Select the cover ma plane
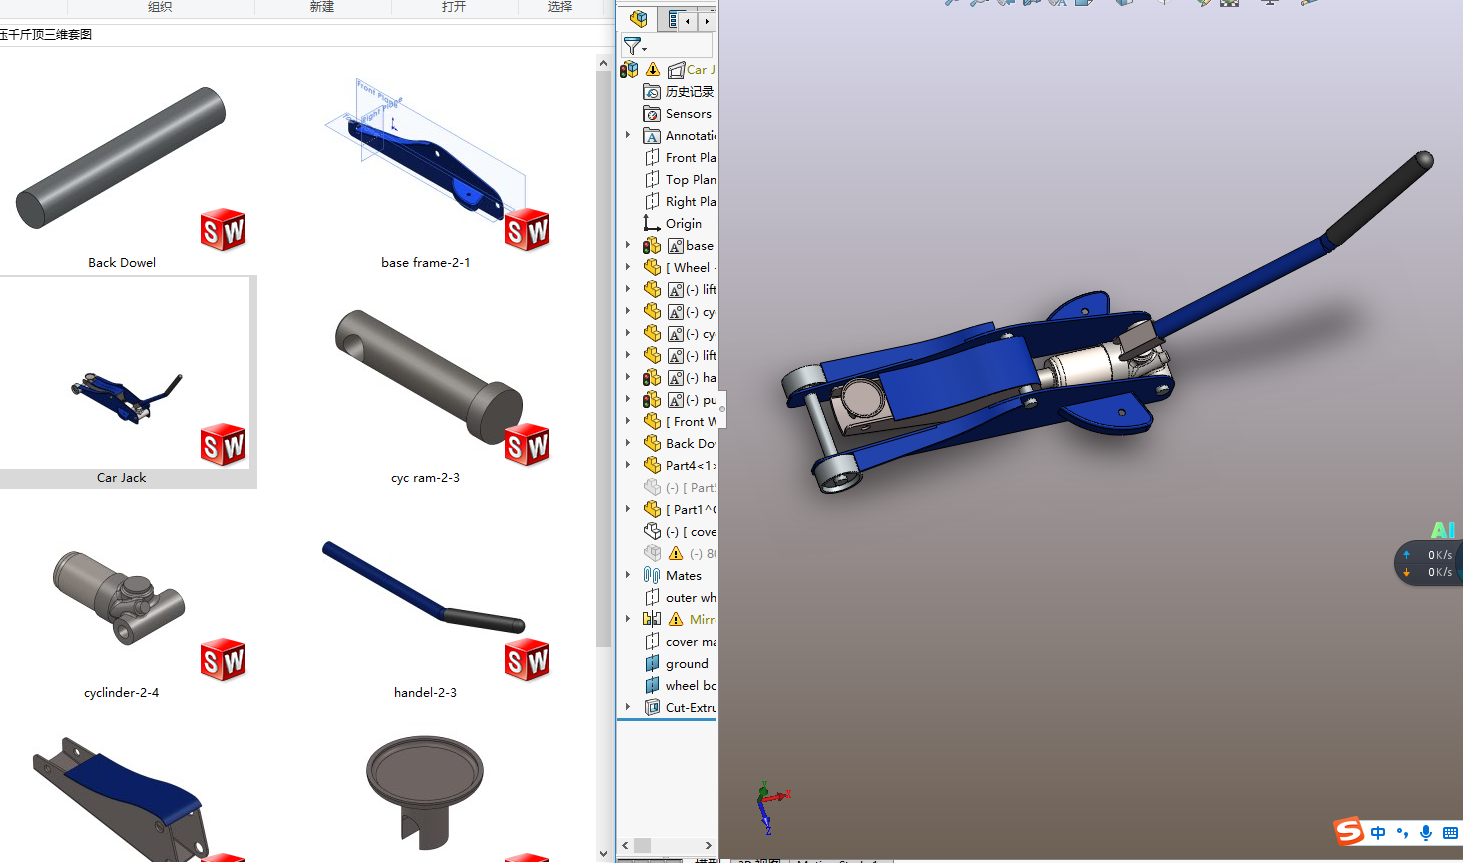The height and width of the screenshot is (863, 1463). tap(680, 642)
